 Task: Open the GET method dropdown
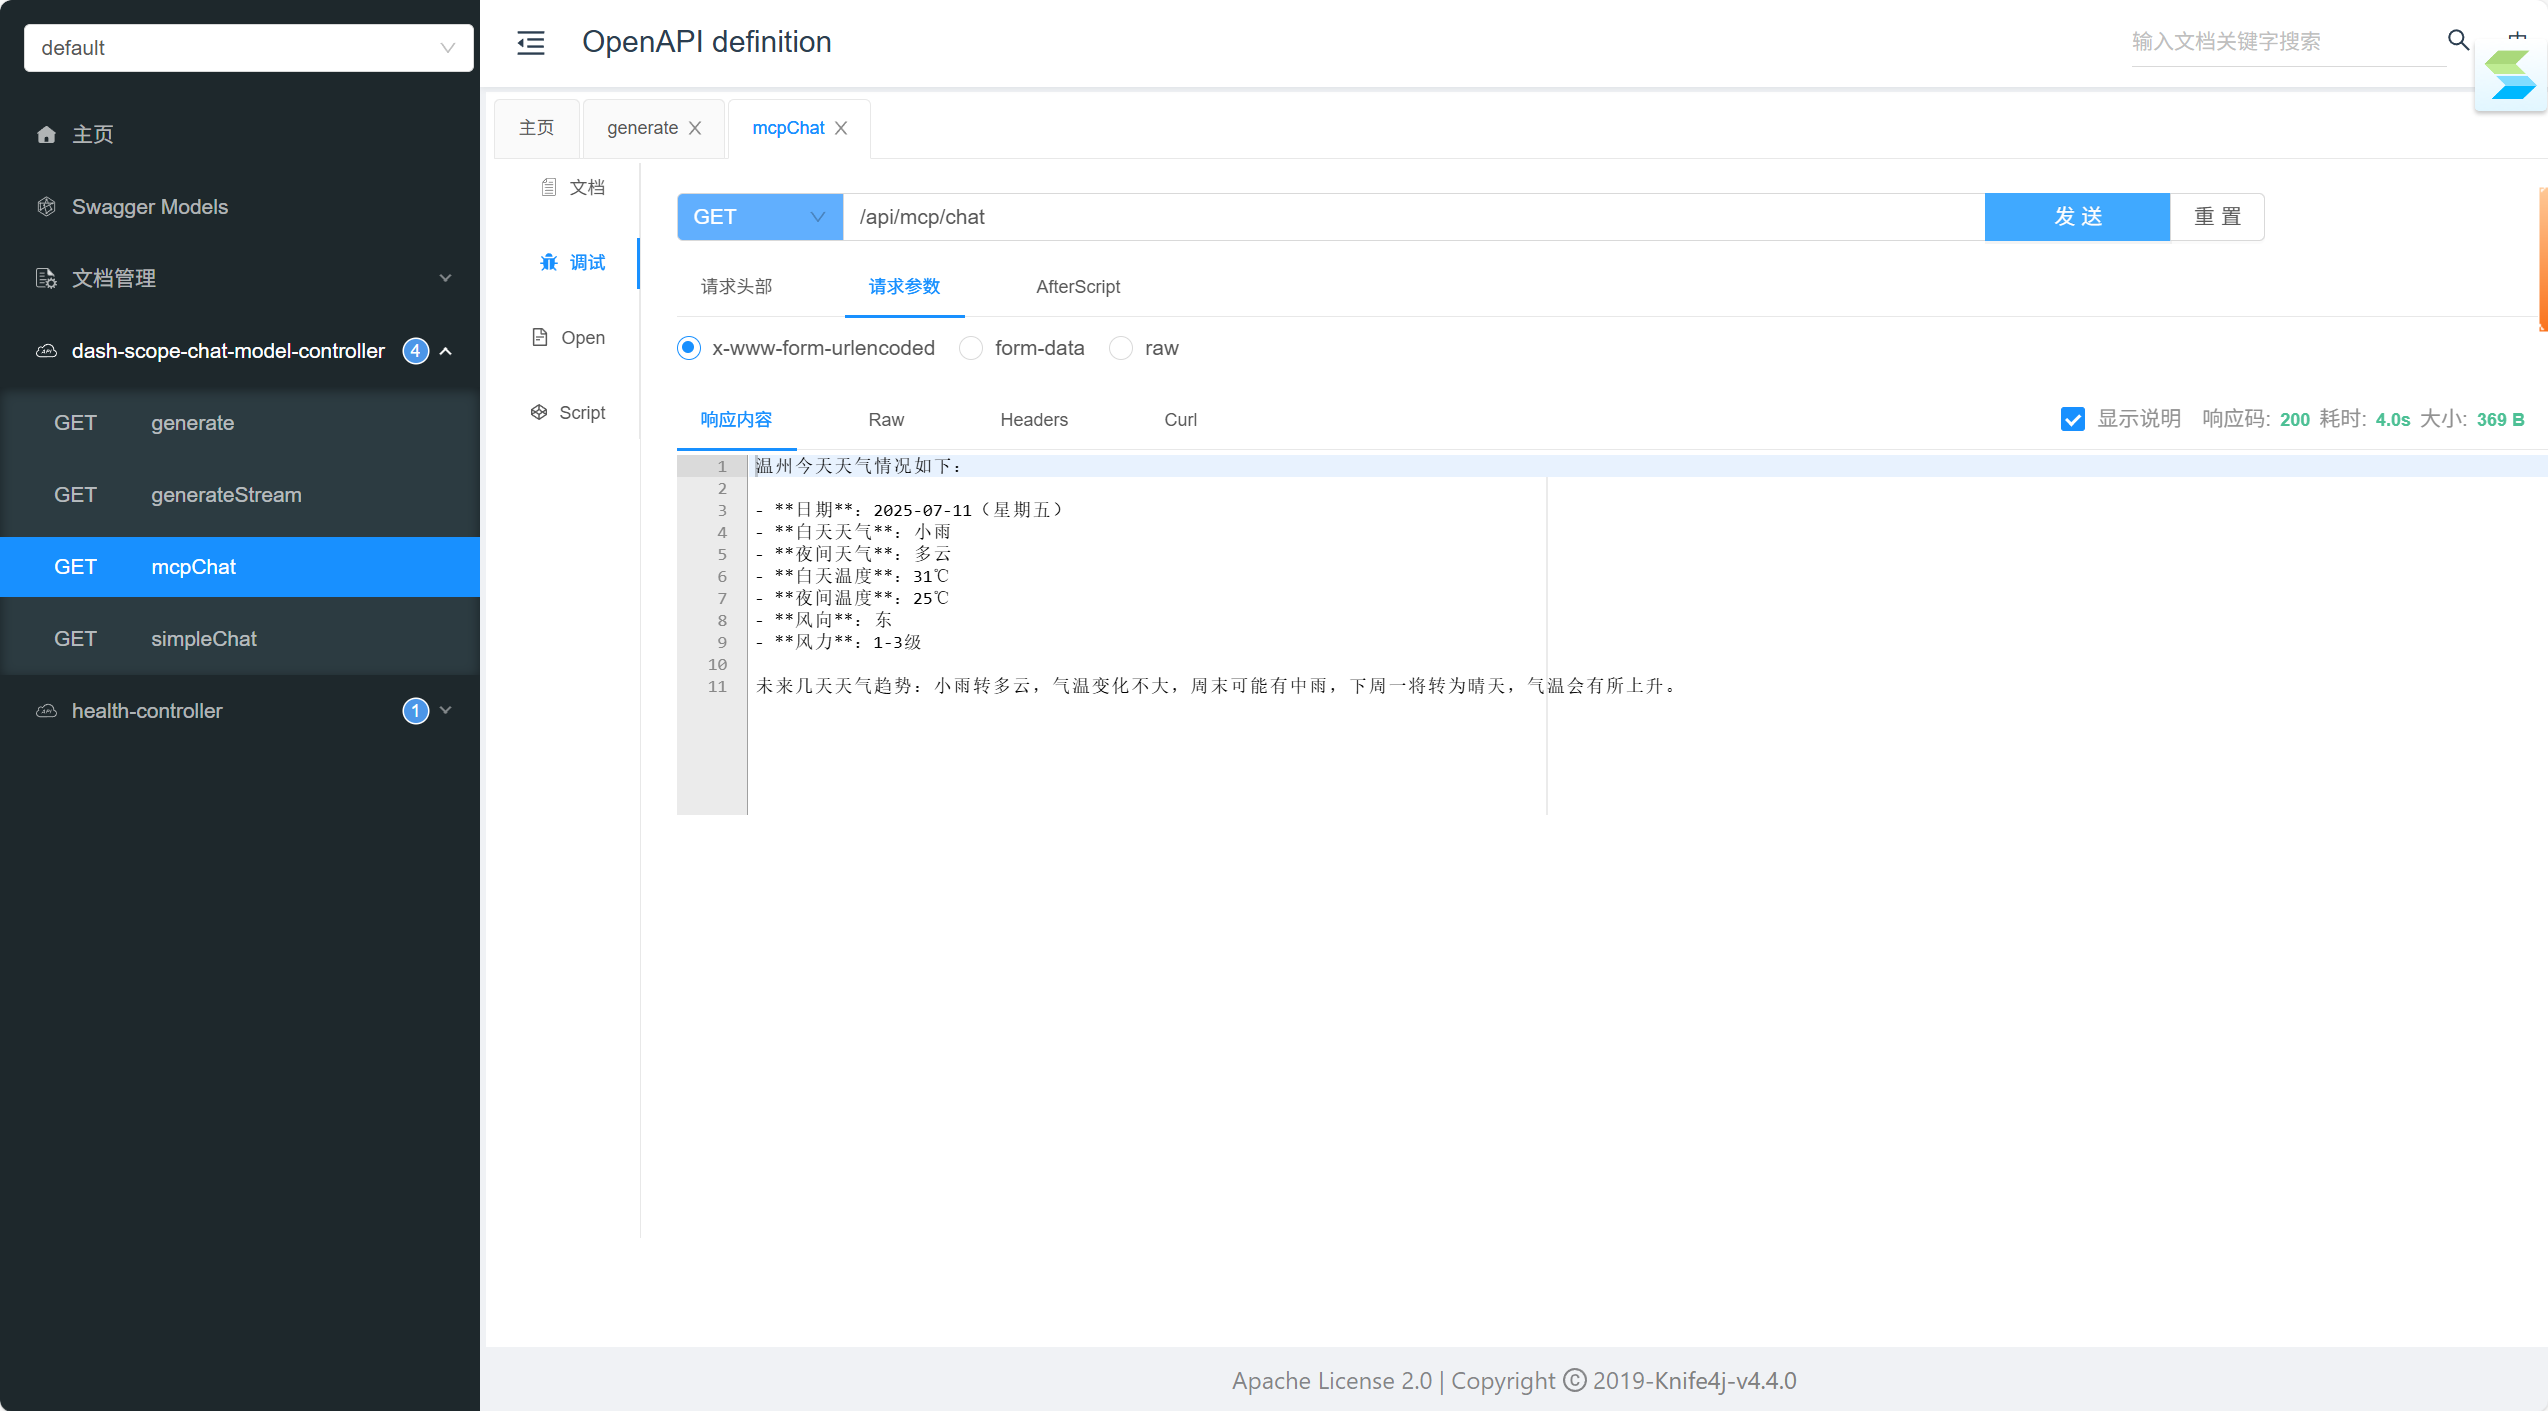point(759,217)
